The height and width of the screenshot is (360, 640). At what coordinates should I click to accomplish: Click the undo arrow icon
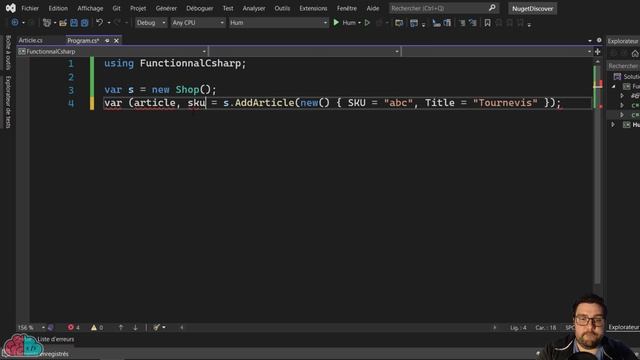coord(99,22)
